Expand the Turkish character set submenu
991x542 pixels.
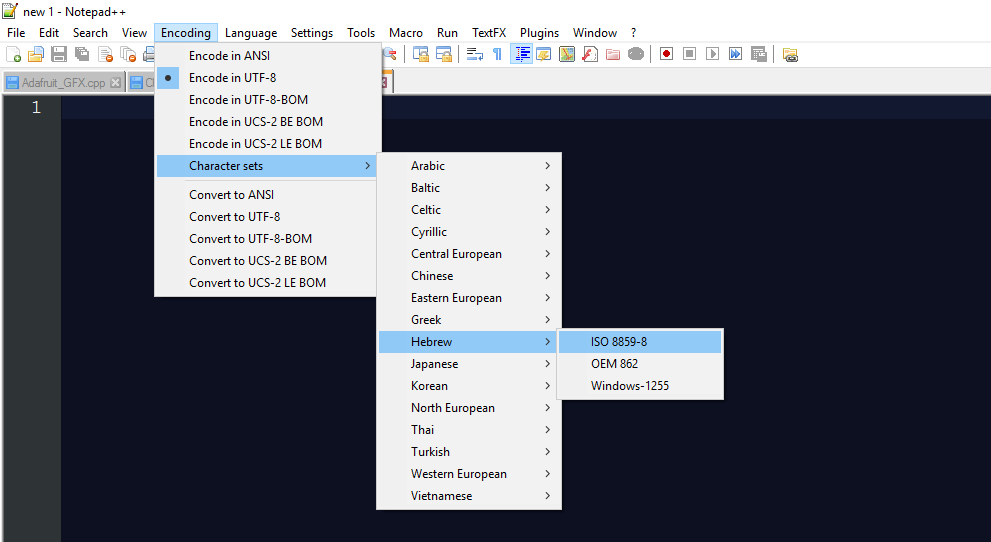coord(469,452)
